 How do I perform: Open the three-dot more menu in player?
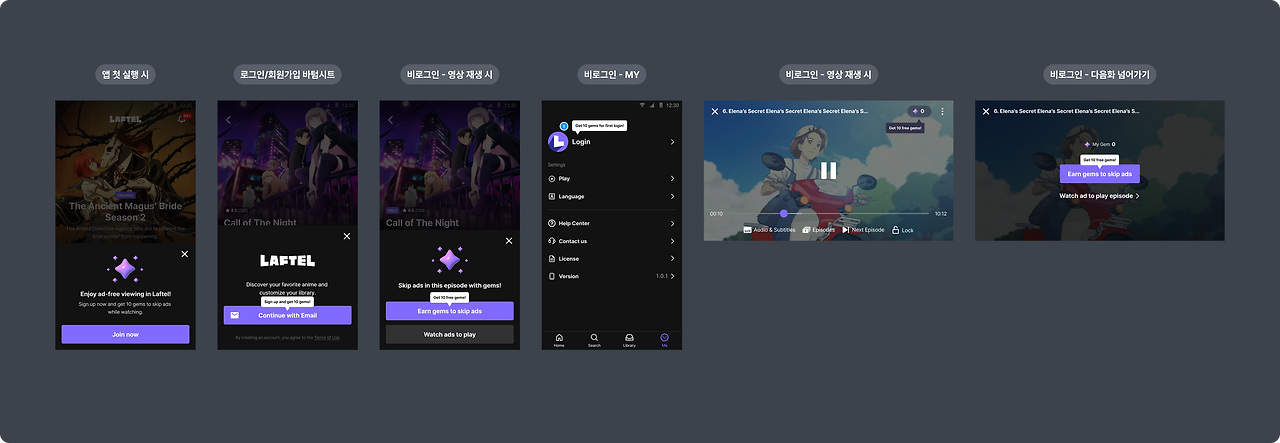pos(942,111)
